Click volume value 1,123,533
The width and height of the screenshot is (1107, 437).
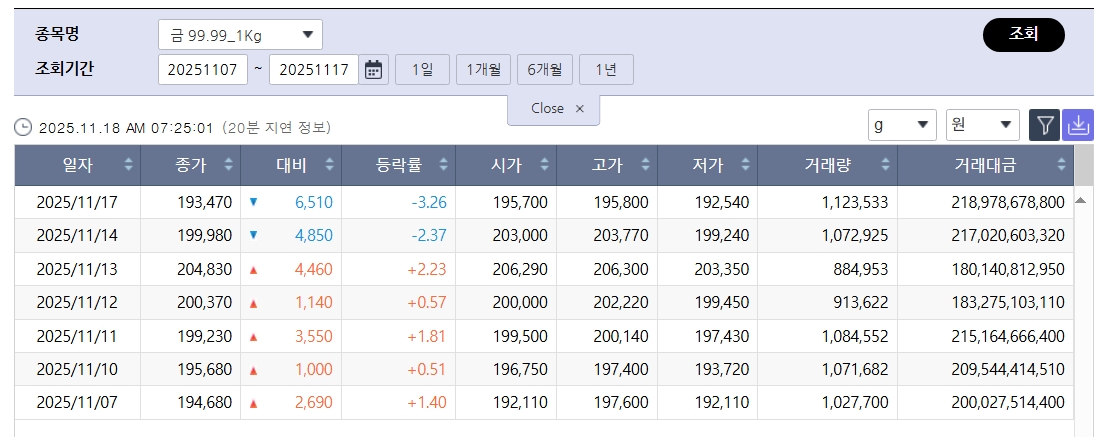click(855, 203)
